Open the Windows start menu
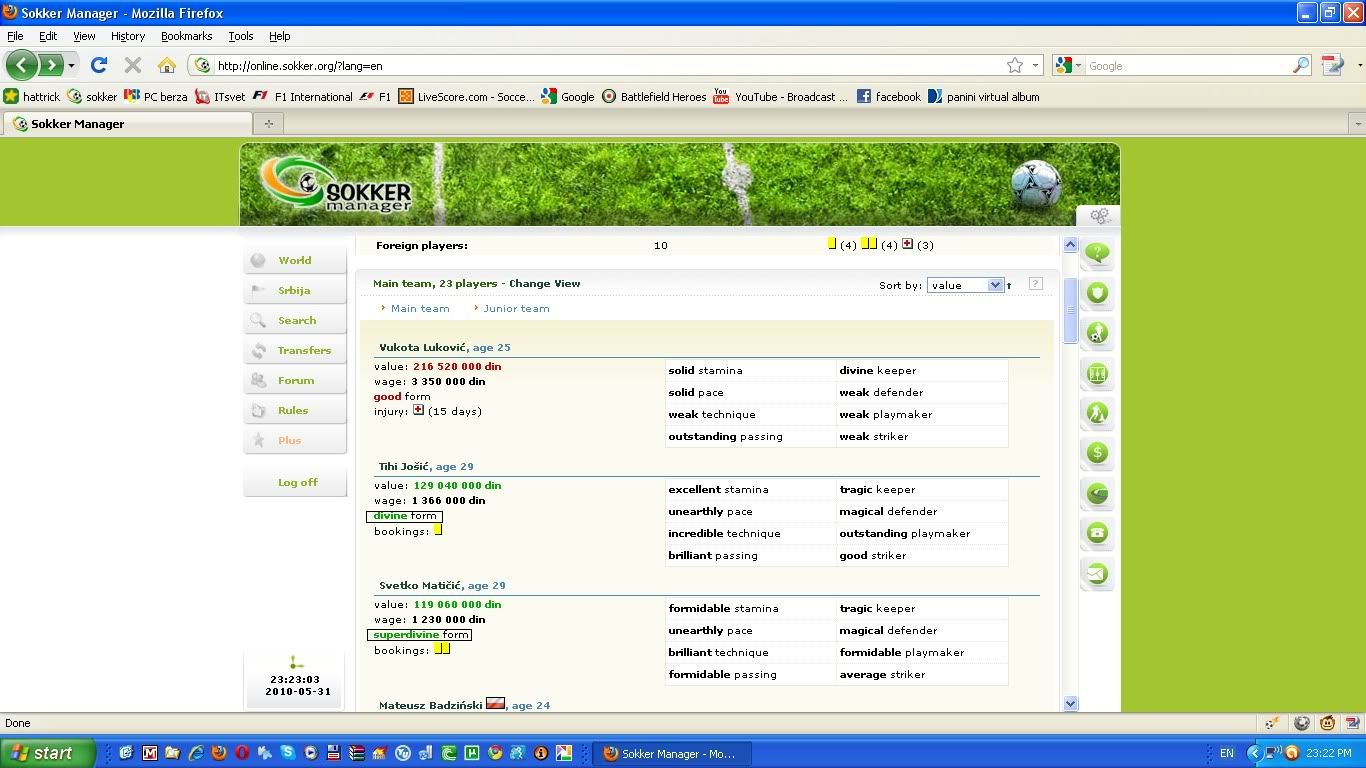Image resolution: width=1366 pixels, height=768 pixels. (48, 753)
